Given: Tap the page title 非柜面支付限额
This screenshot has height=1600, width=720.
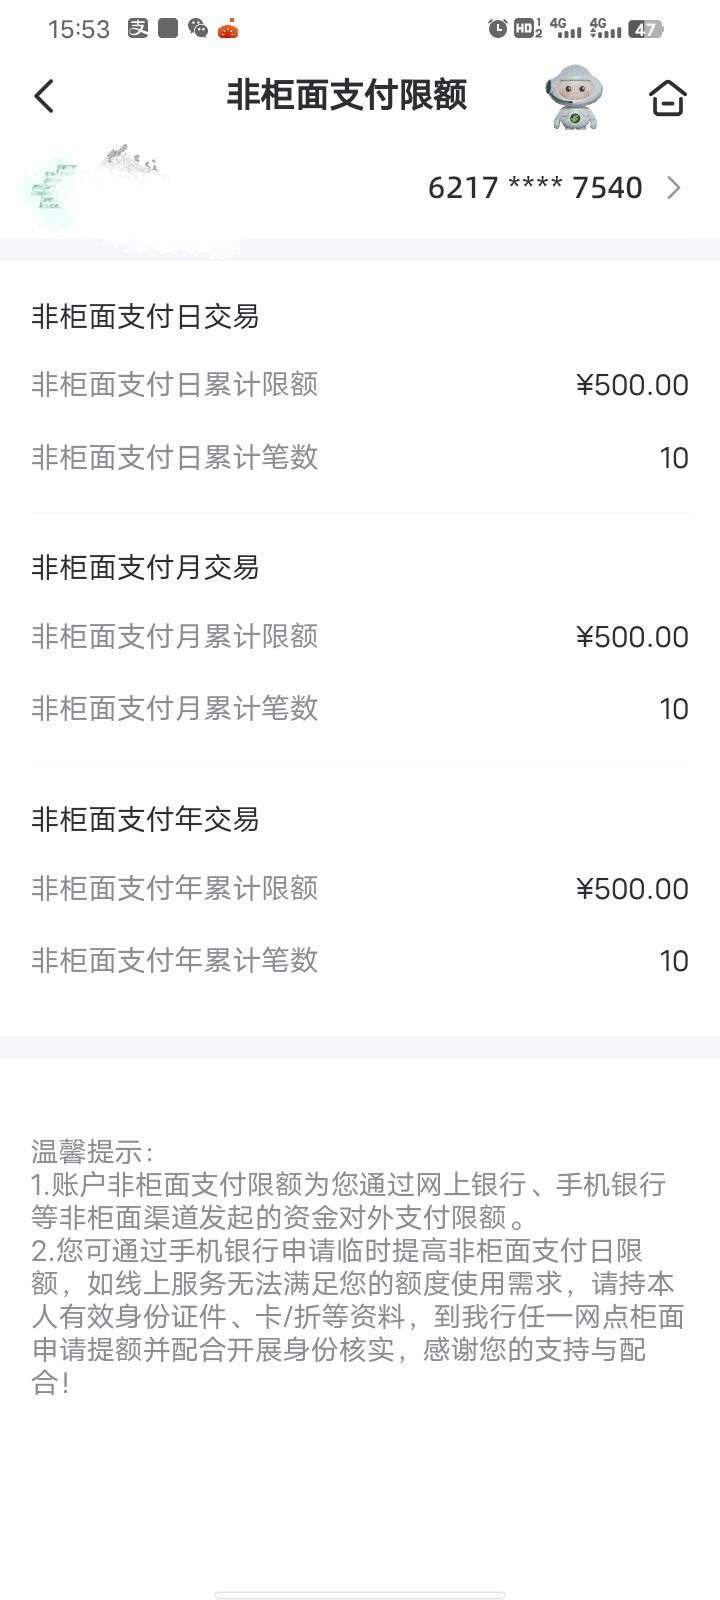Looking at the screenshot, I should [x=347, y=96].
